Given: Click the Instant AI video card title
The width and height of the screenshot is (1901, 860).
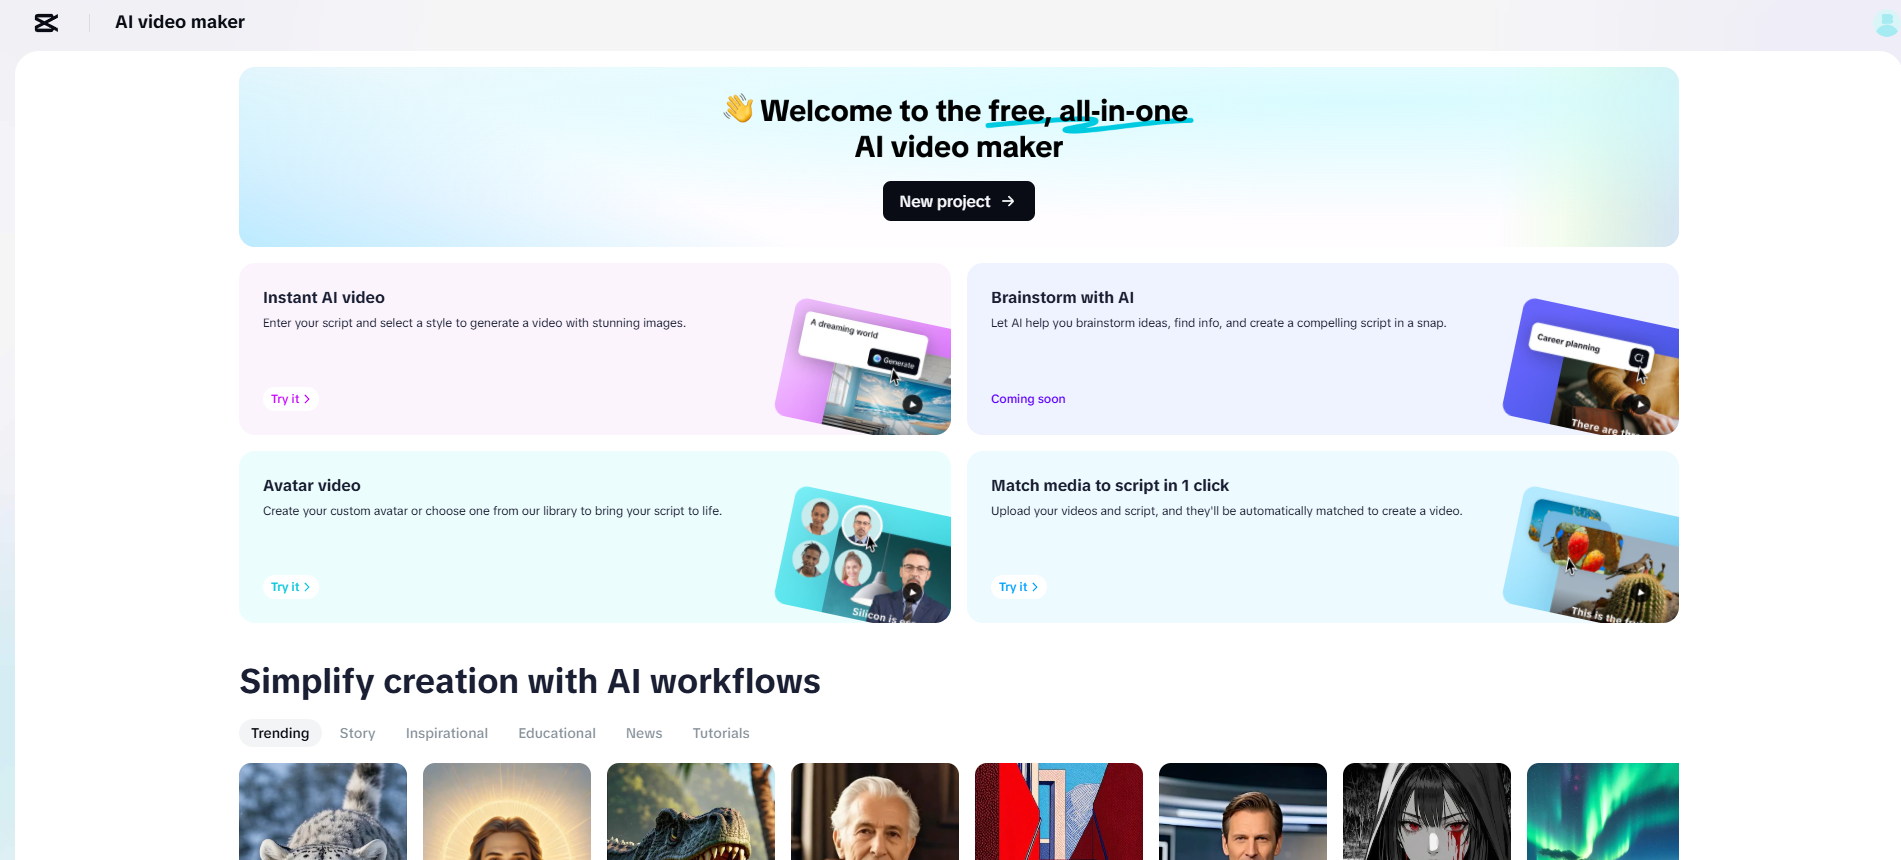Looking at the screenshot, I should pyautogui.click(x=324, y=297).
